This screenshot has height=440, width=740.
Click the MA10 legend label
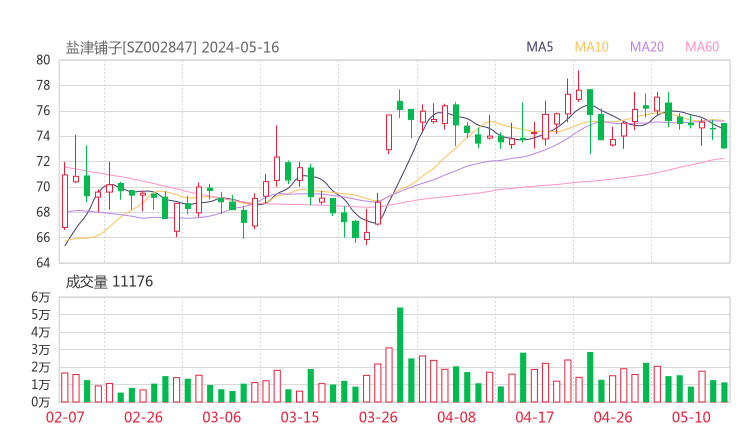click(591, 47)
